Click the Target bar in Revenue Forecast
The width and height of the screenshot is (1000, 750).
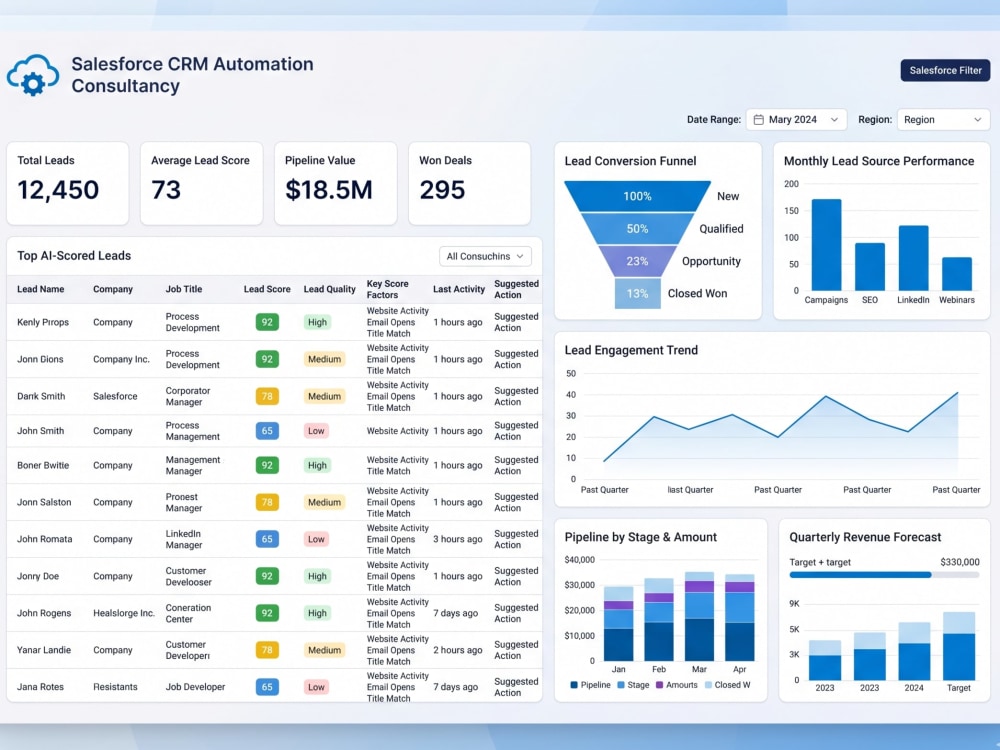(959, 645)
